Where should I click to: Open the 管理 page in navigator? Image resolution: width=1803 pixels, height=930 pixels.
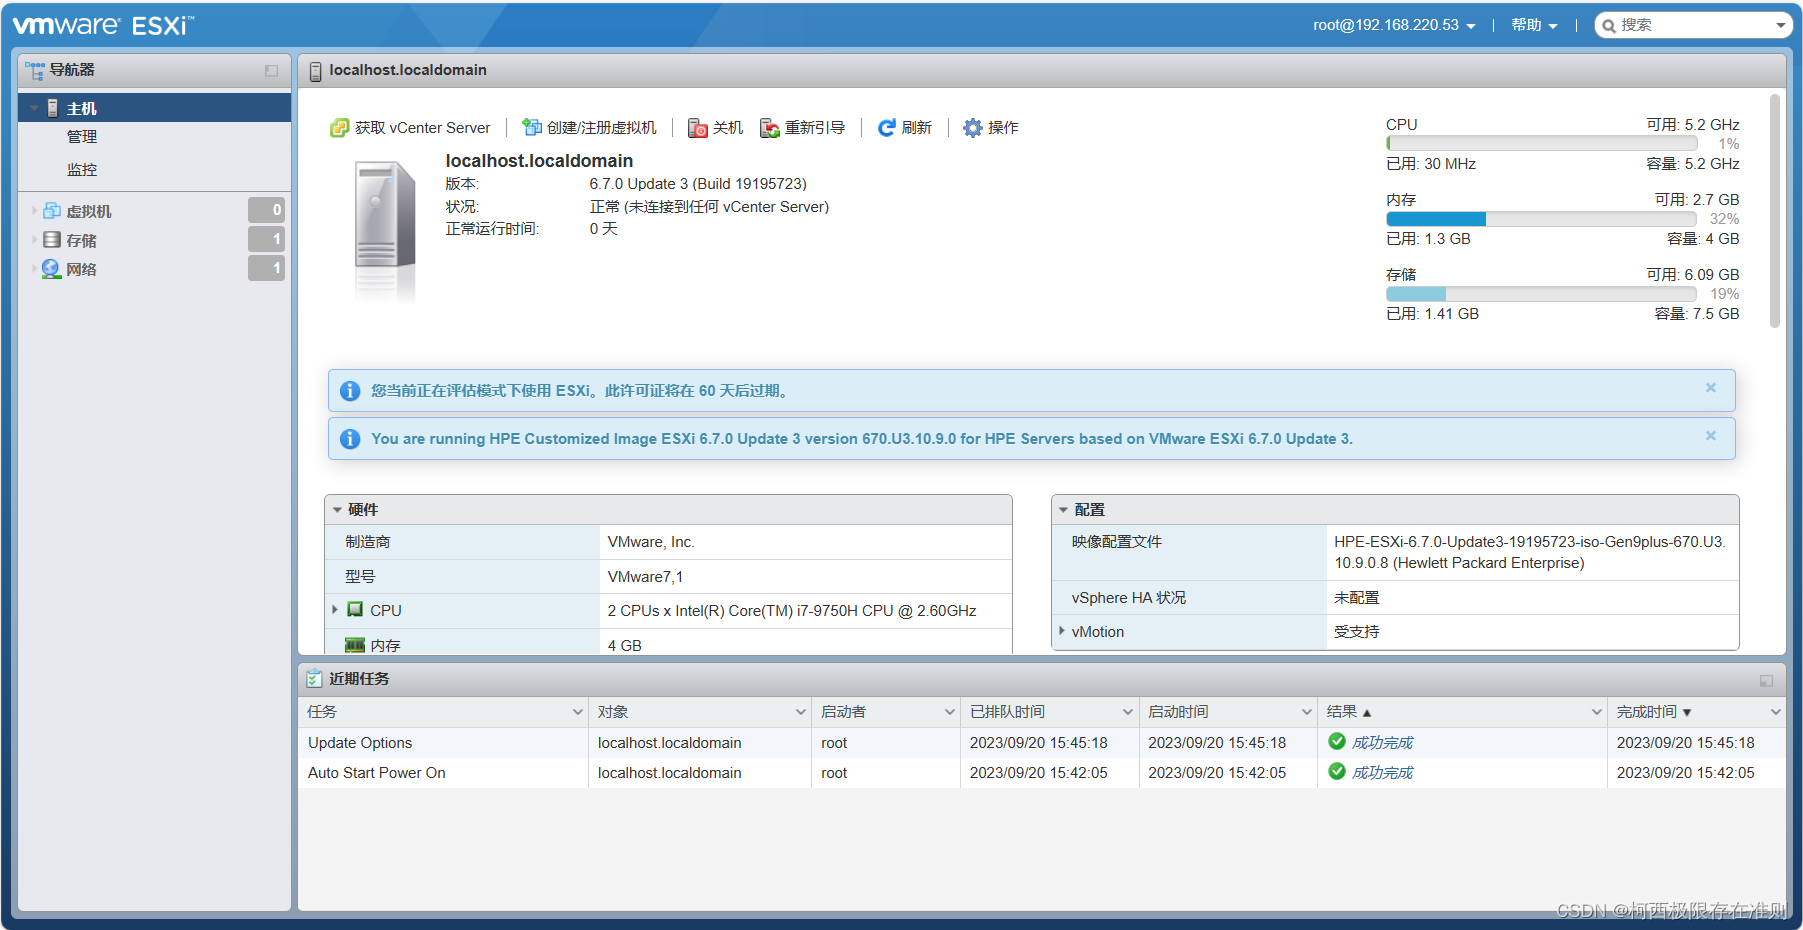[82, 137]
